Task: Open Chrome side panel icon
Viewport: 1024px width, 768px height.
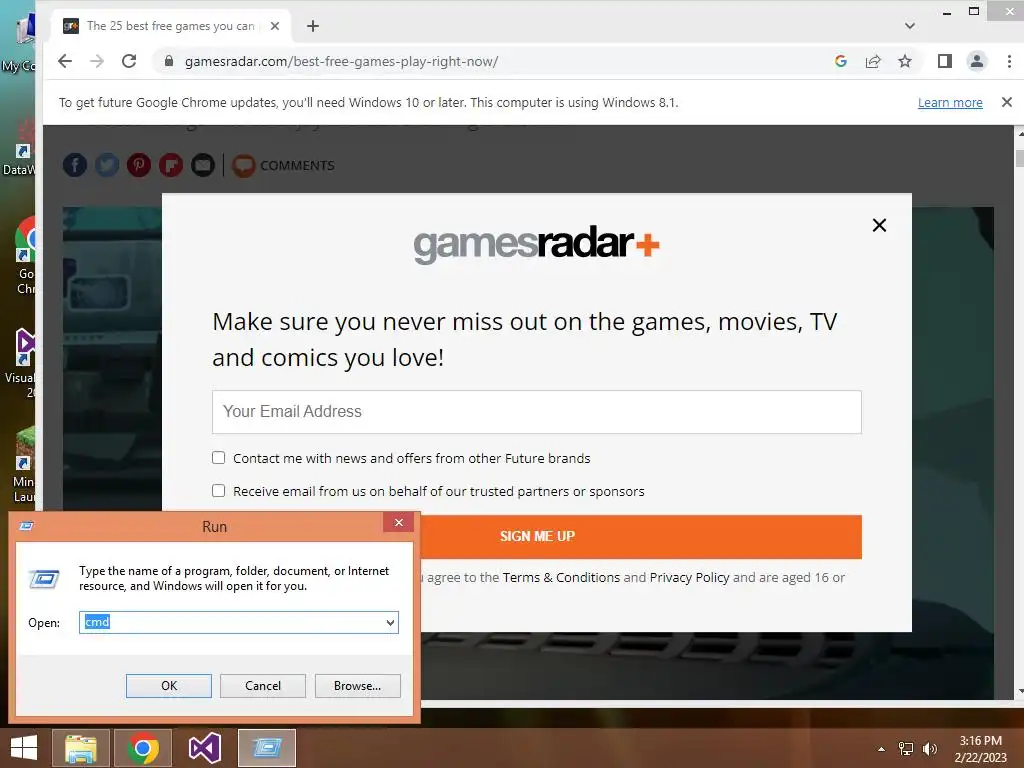Action: point(944,61)
